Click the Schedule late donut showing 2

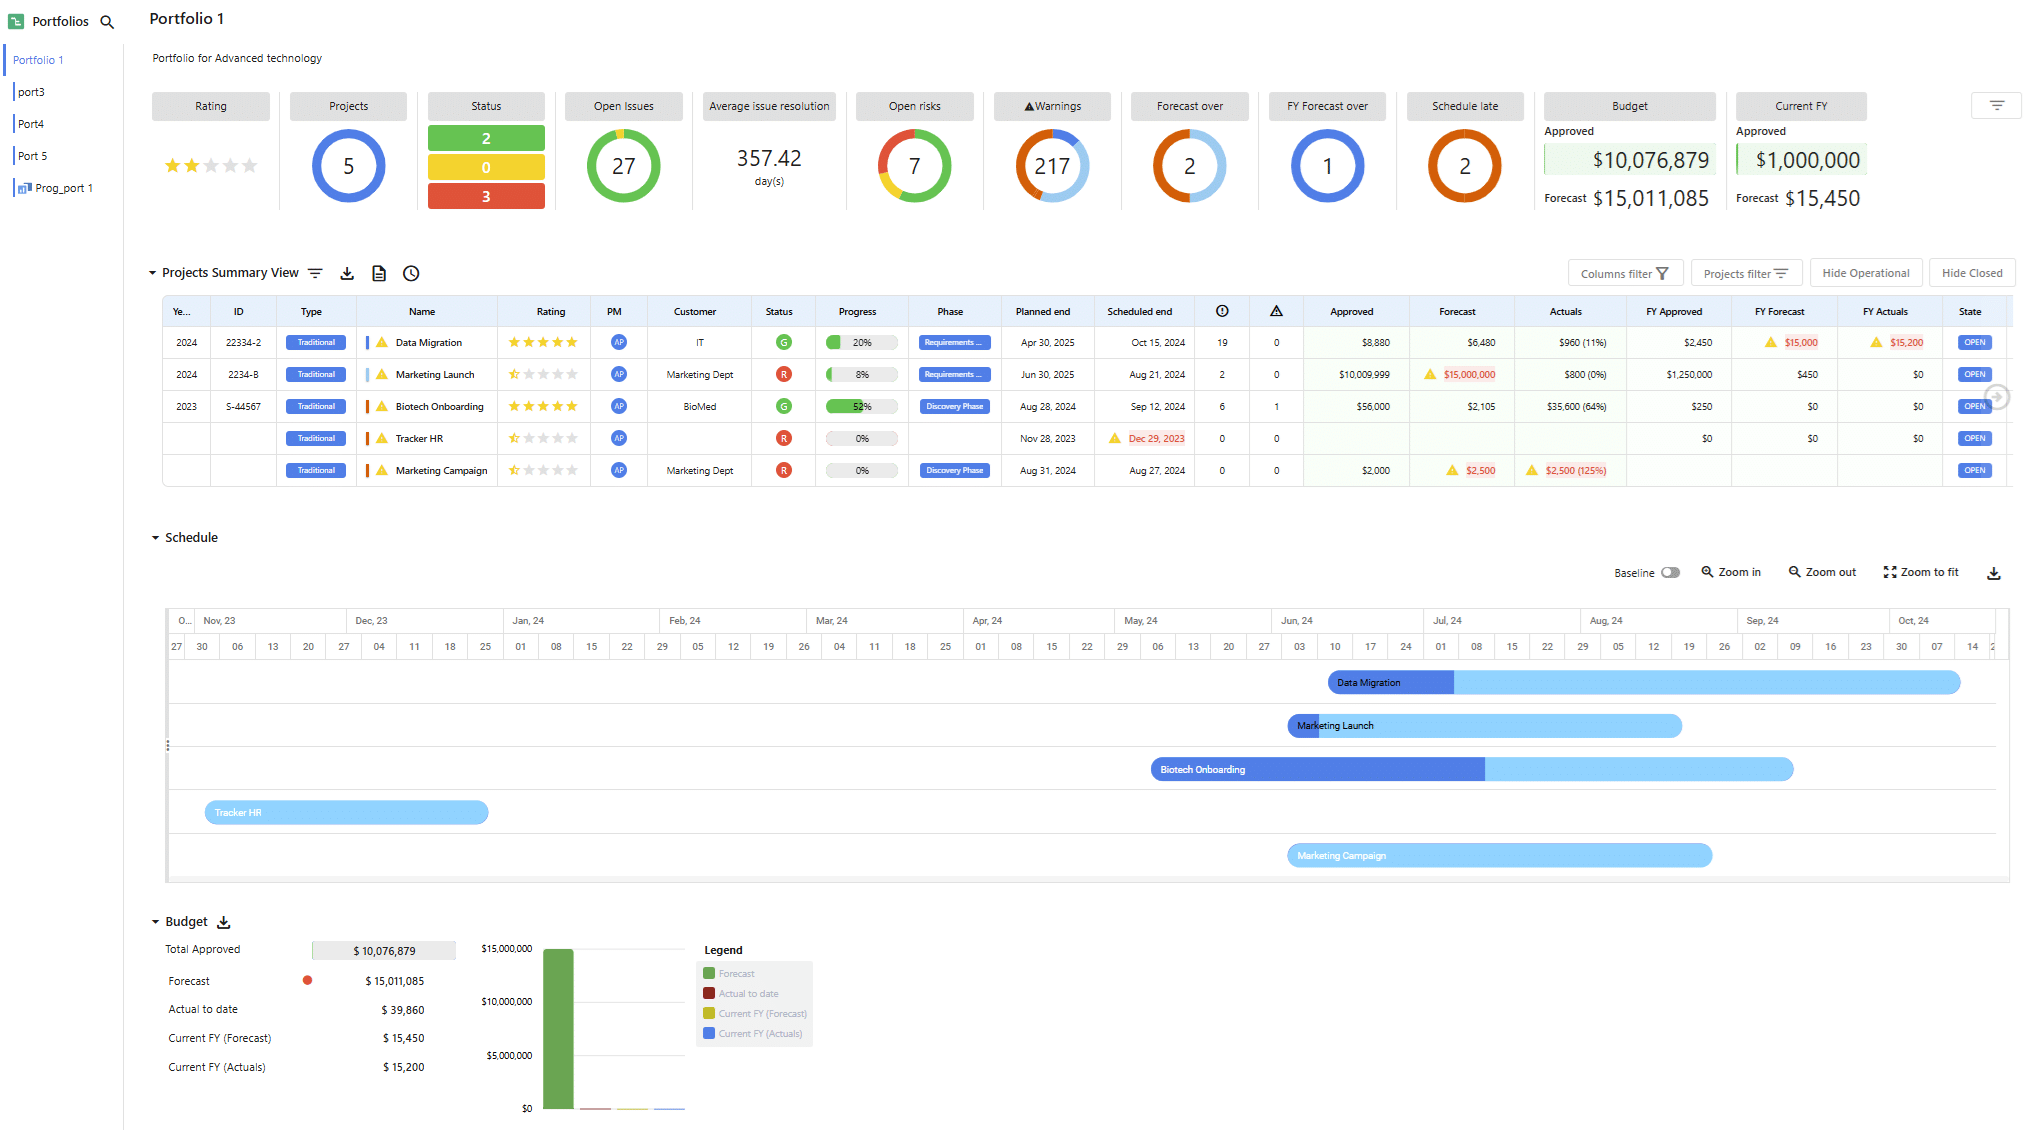pyautogui.click(x=1465, y=166)
